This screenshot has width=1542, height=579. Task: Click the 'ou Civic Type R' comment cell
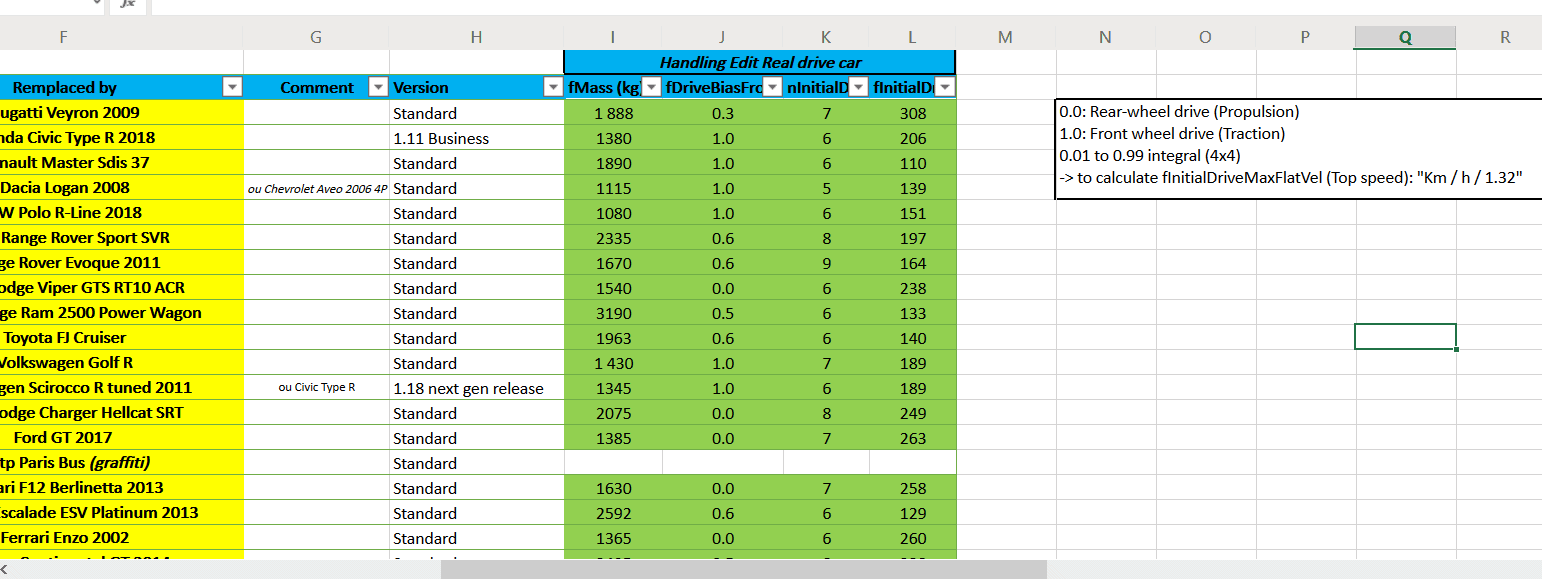[x=316, y=388]
